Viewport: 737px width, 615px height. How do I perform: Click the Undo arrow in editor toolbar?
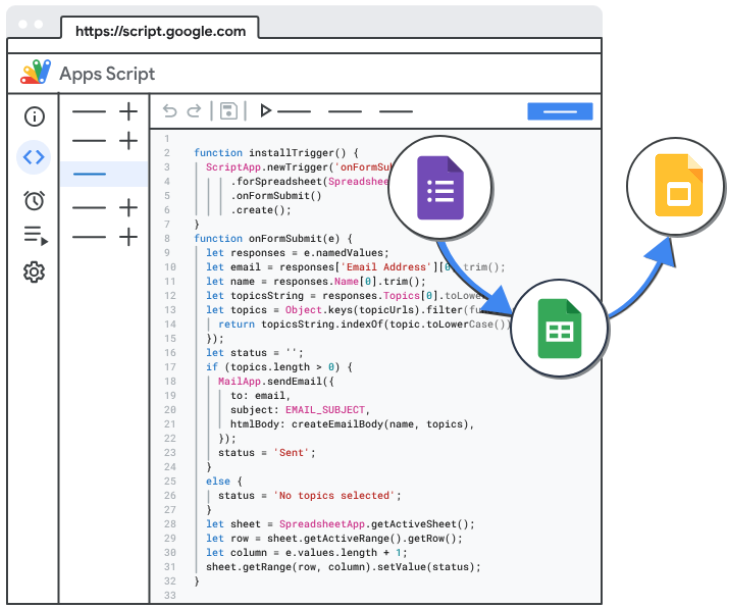click(x=170, y=111)
